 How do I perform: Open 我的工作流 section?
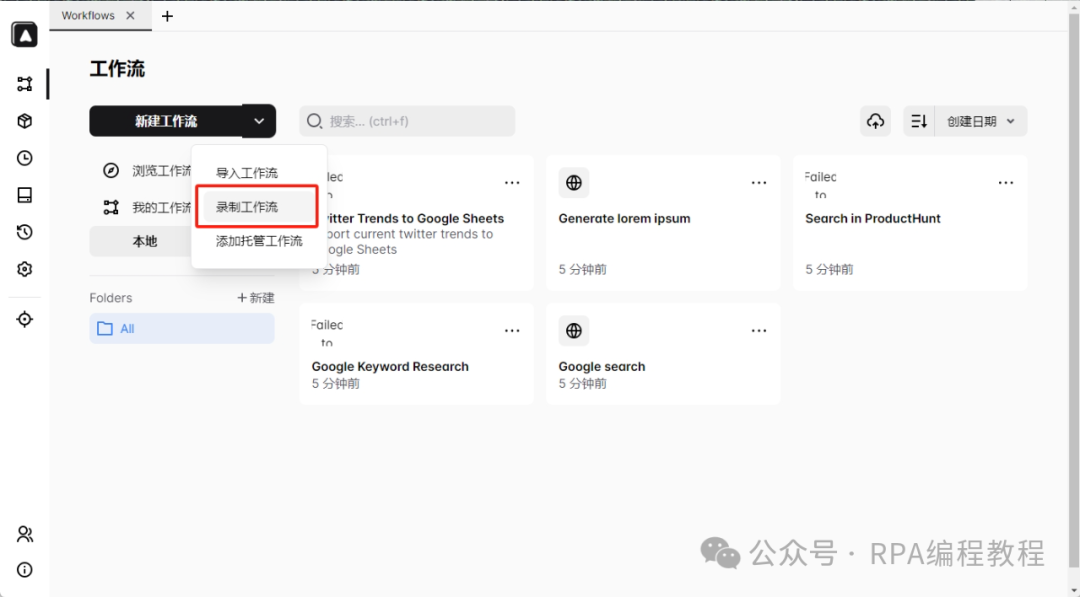click(147, 207)
